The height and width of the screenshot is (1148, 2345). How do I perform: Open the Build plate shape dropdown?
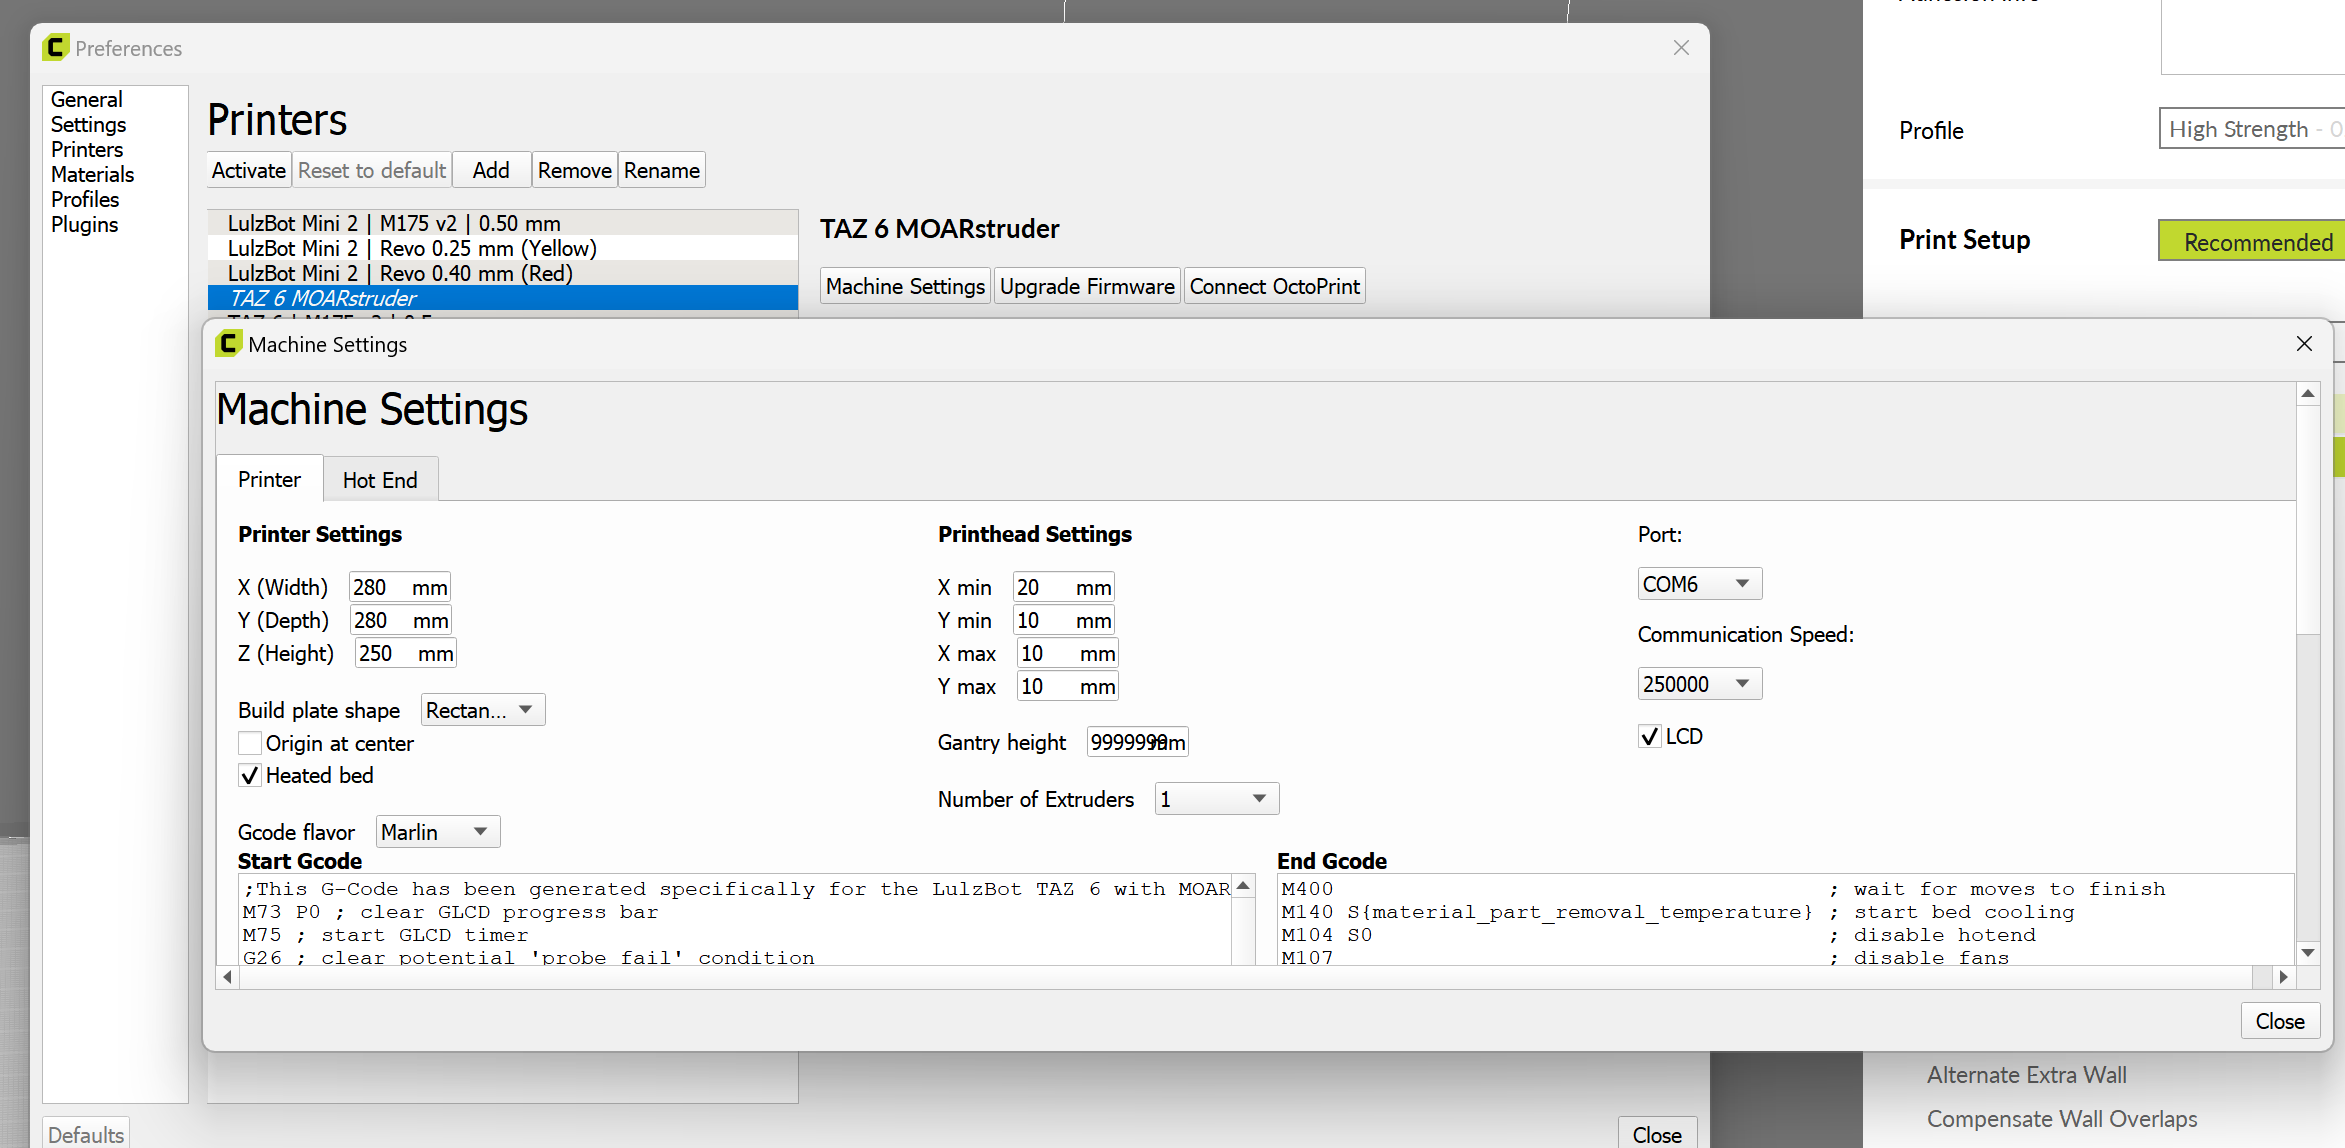tap(483, 710)
